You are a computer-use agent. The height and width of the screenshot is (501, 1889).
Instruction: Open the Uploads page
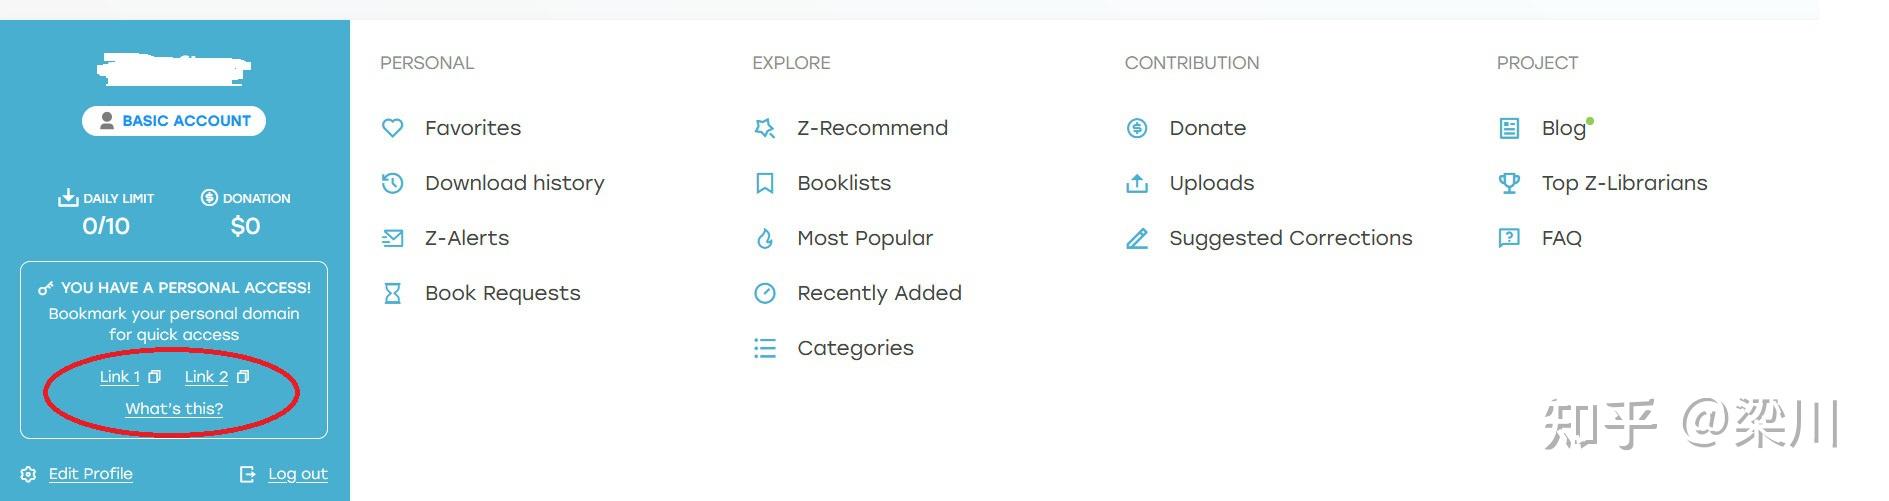[x=1211, y=183]
